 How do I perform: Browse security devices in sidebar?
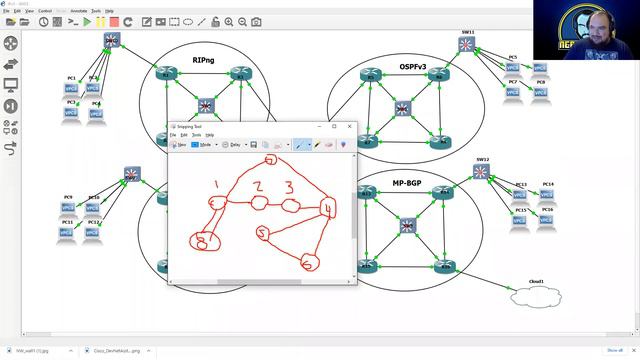(11, 106)
